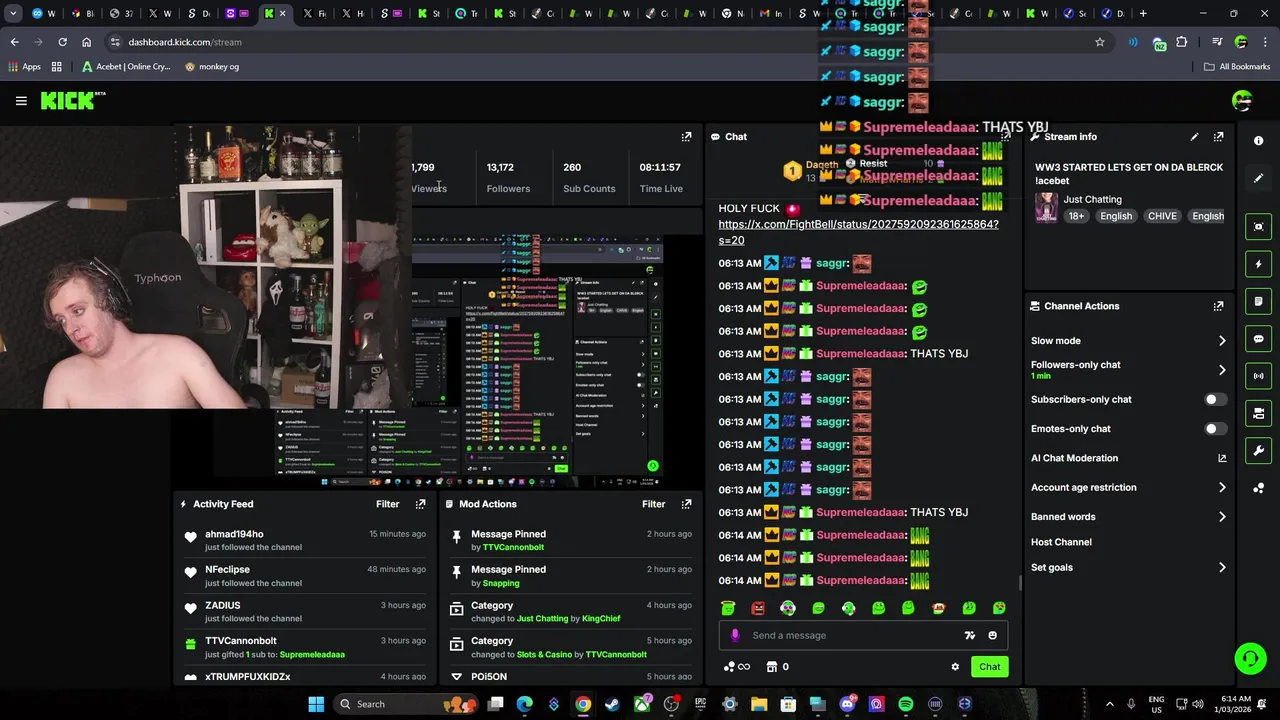The height and width of the screenshot is (720, 1280).
Task: Show hidden system tray icons
Action: [1108, 704]
